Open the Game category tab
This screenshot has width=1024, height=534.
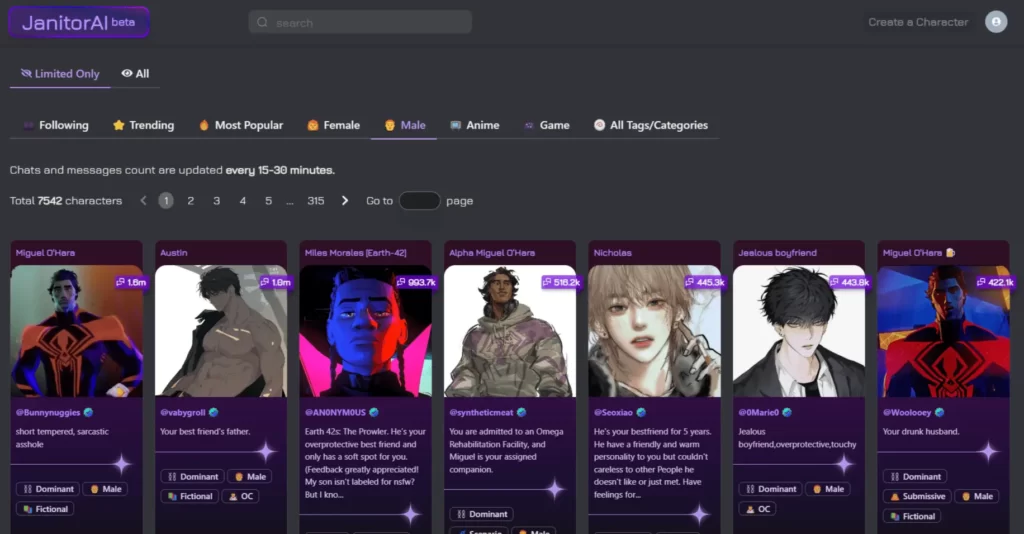pos(547,125)
